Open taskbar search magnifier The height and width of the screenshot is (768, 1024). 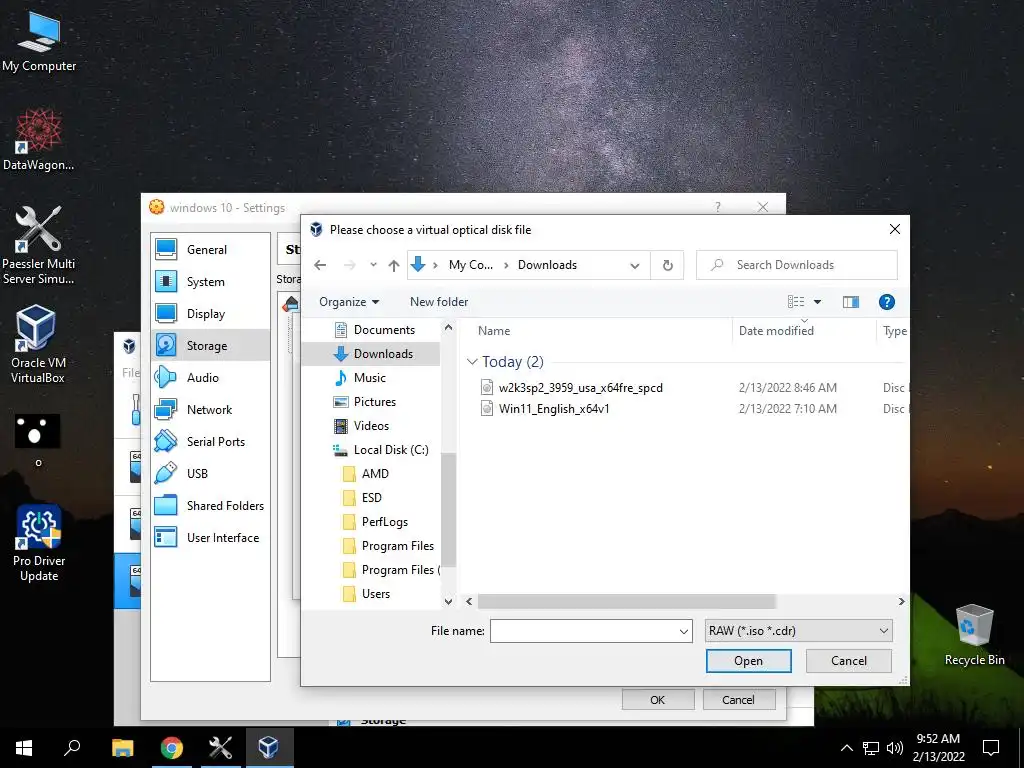click(x=72, y=747)
